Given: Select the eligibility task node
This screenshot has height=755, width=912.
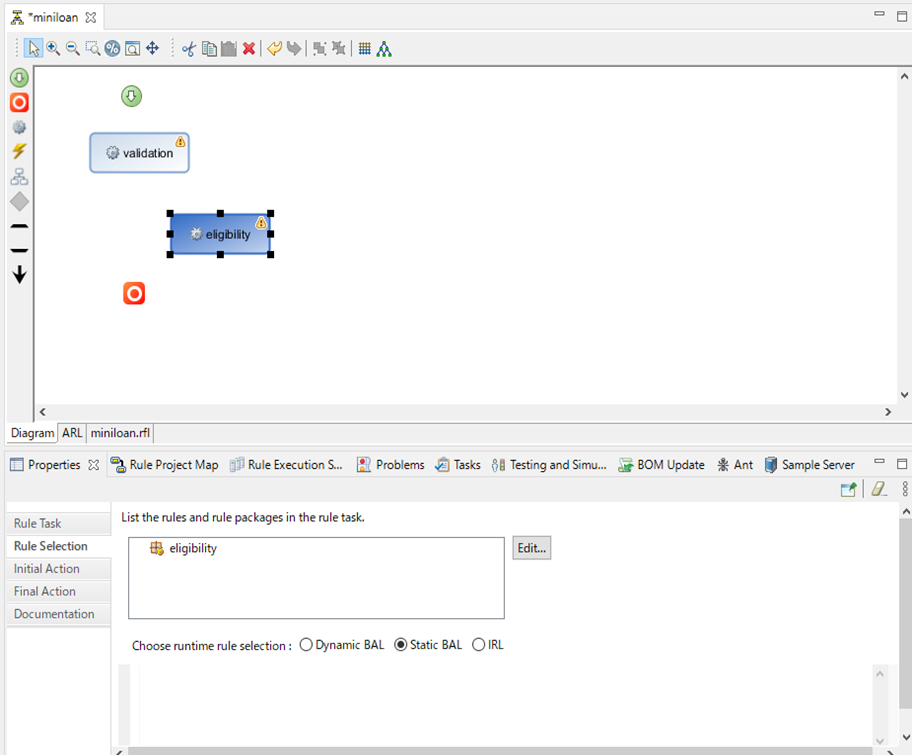Looking at the screenshot, I should tap(220, 234).
